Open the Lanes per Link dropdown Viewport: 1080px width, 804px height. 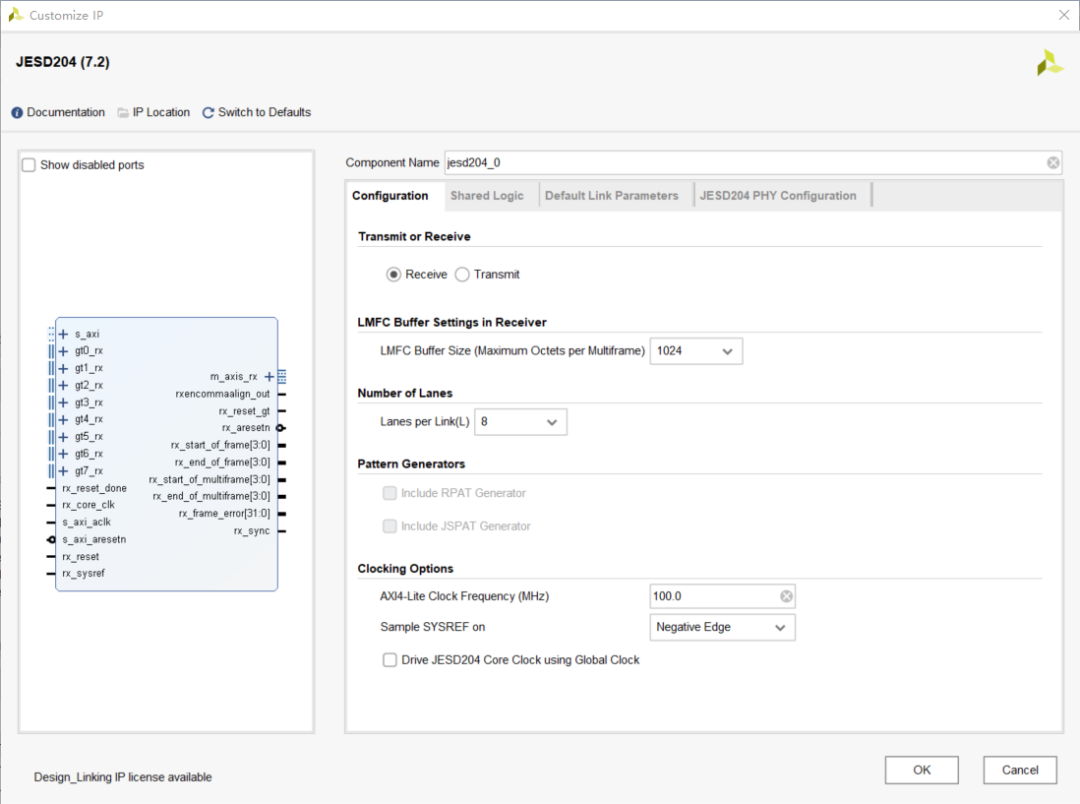[x=521, y=422]
